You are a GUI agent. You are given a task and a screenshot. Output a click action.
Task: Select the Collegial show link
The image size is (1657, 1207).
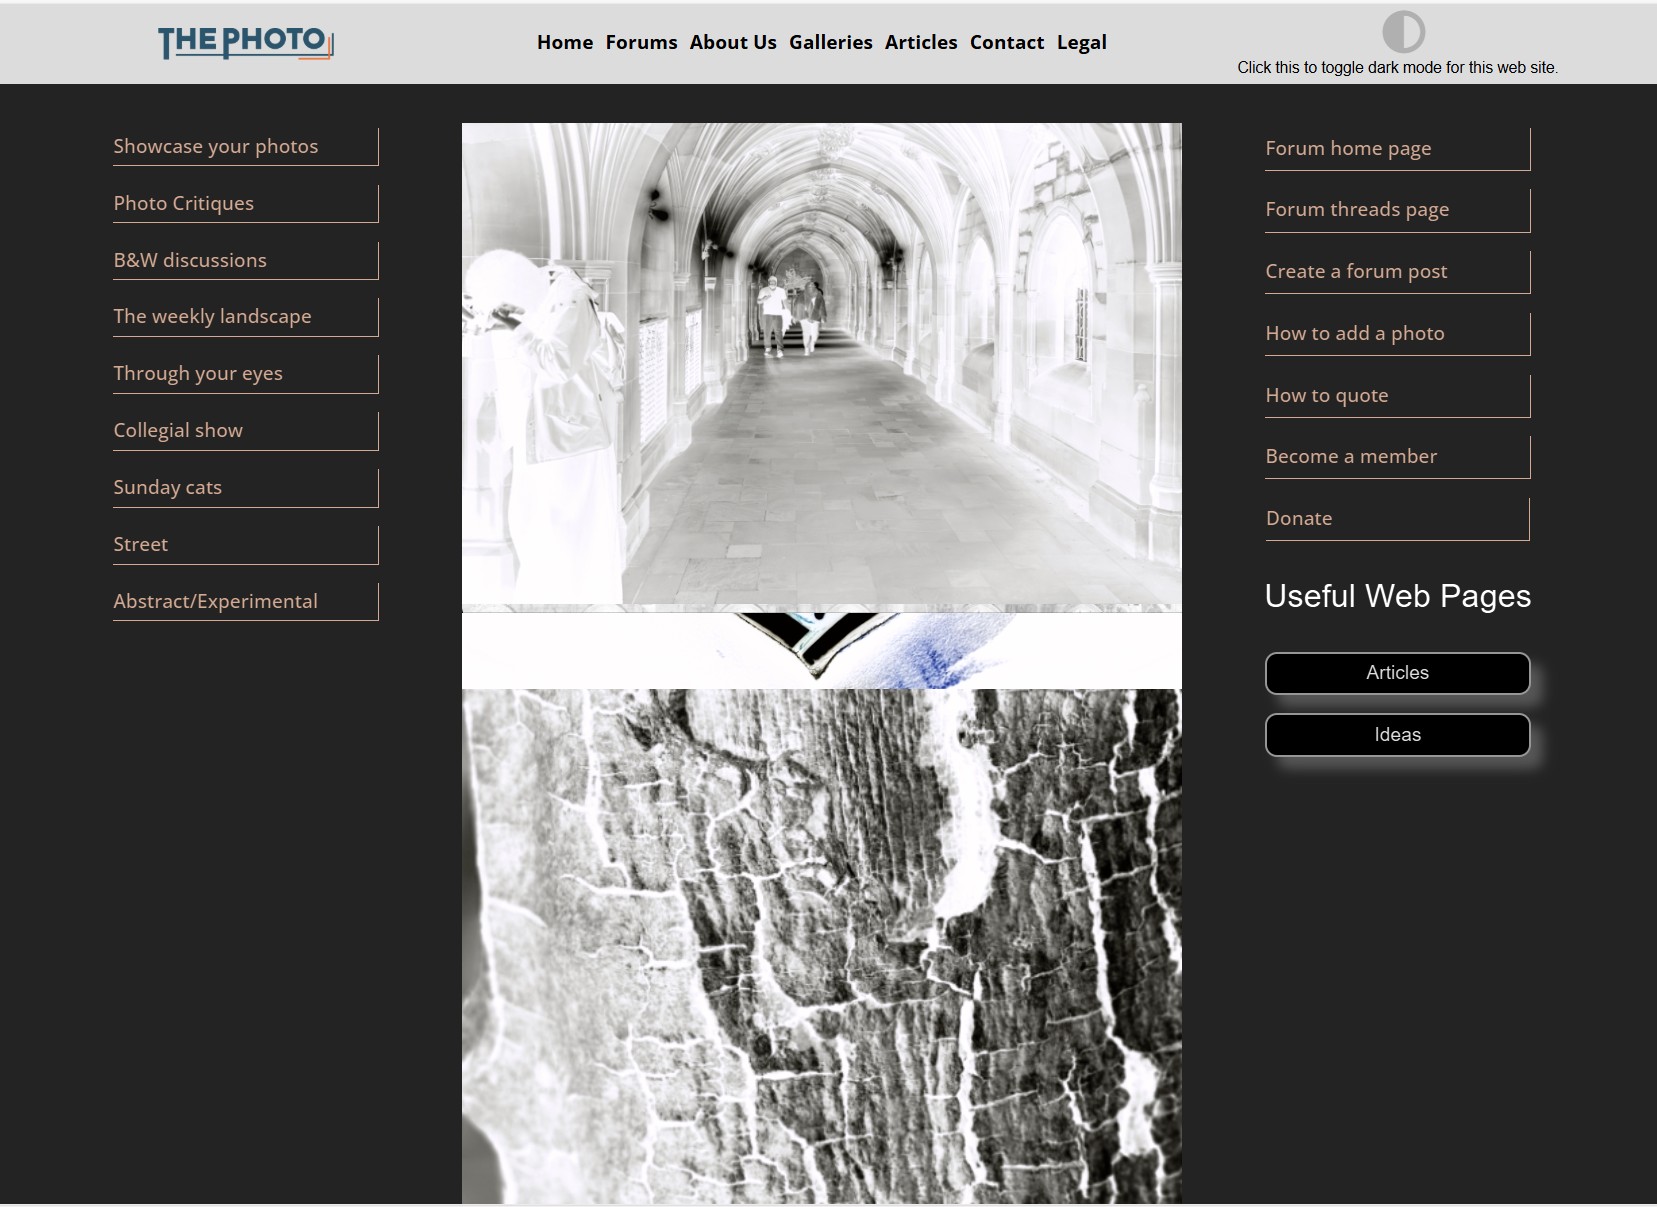click(x=245, y=430)
